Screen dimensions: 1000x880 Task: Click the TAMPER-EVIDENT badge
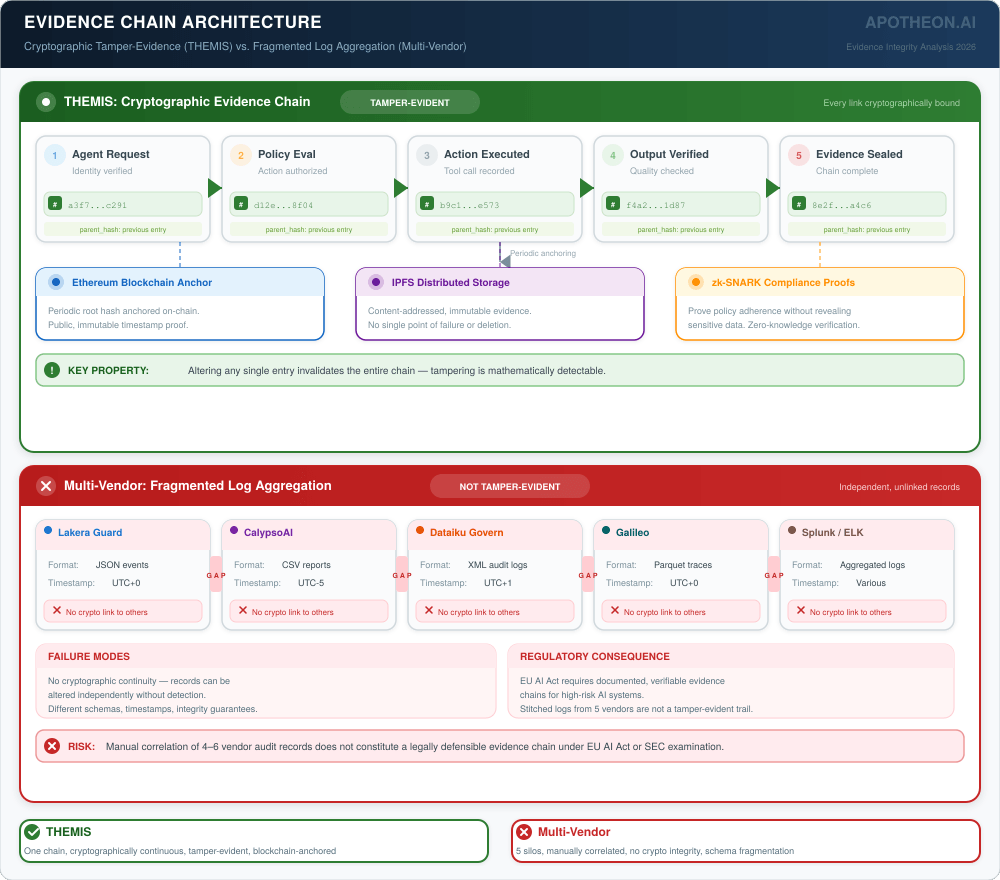pos(410,102)
